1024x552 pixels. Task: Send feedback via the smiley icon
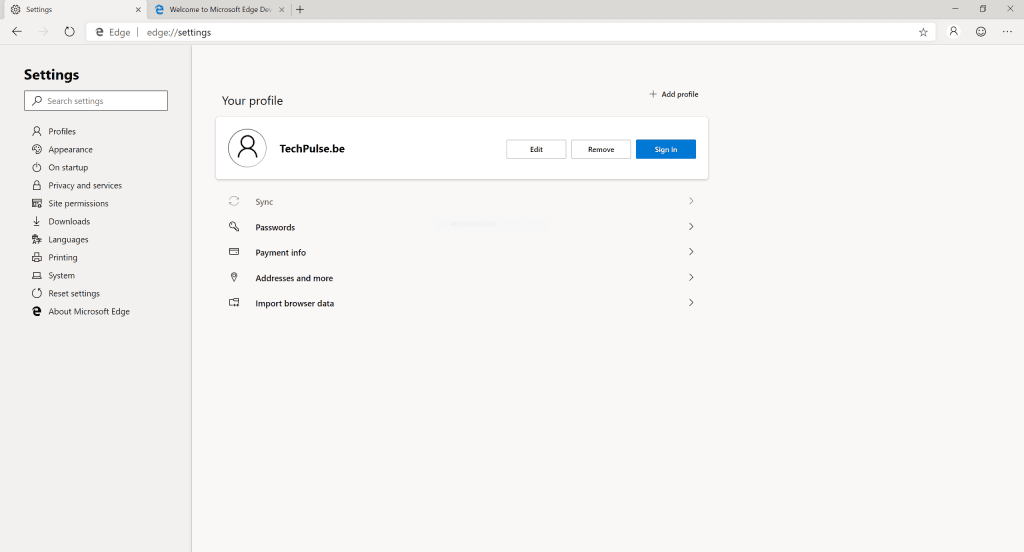(x=981, y=31)
